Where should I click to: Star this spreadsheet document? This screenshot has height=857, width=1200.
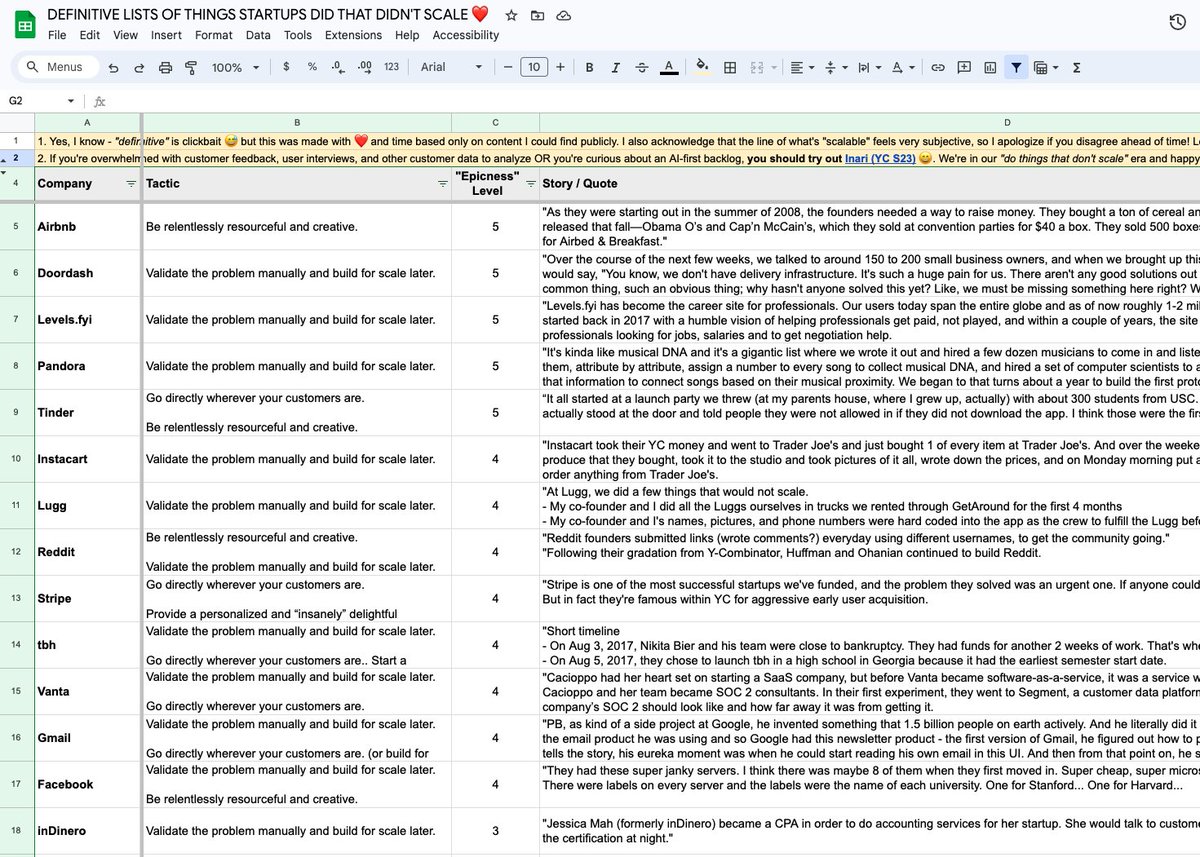(511, 15)
